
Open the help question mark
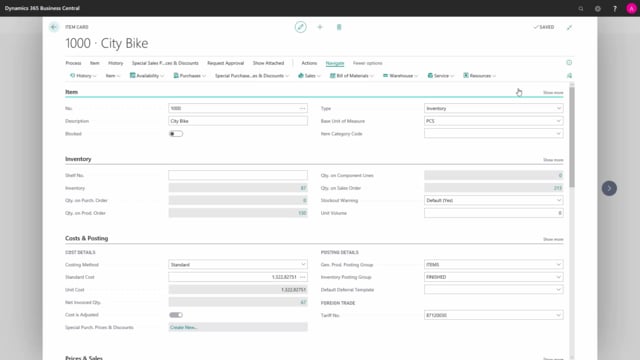[615, 8]
